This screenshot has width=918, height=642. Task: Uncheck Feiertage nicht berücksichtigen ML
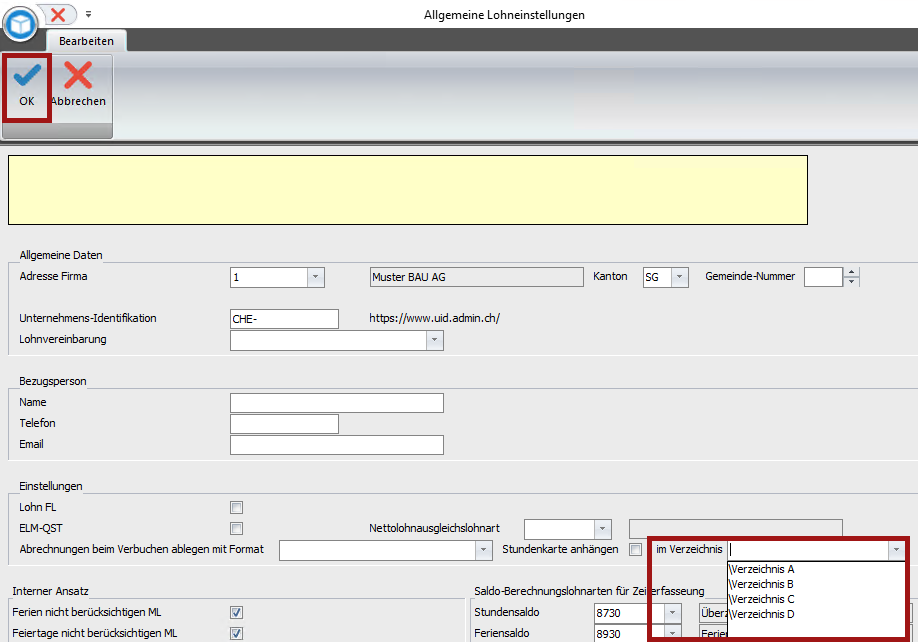(237, 633)
